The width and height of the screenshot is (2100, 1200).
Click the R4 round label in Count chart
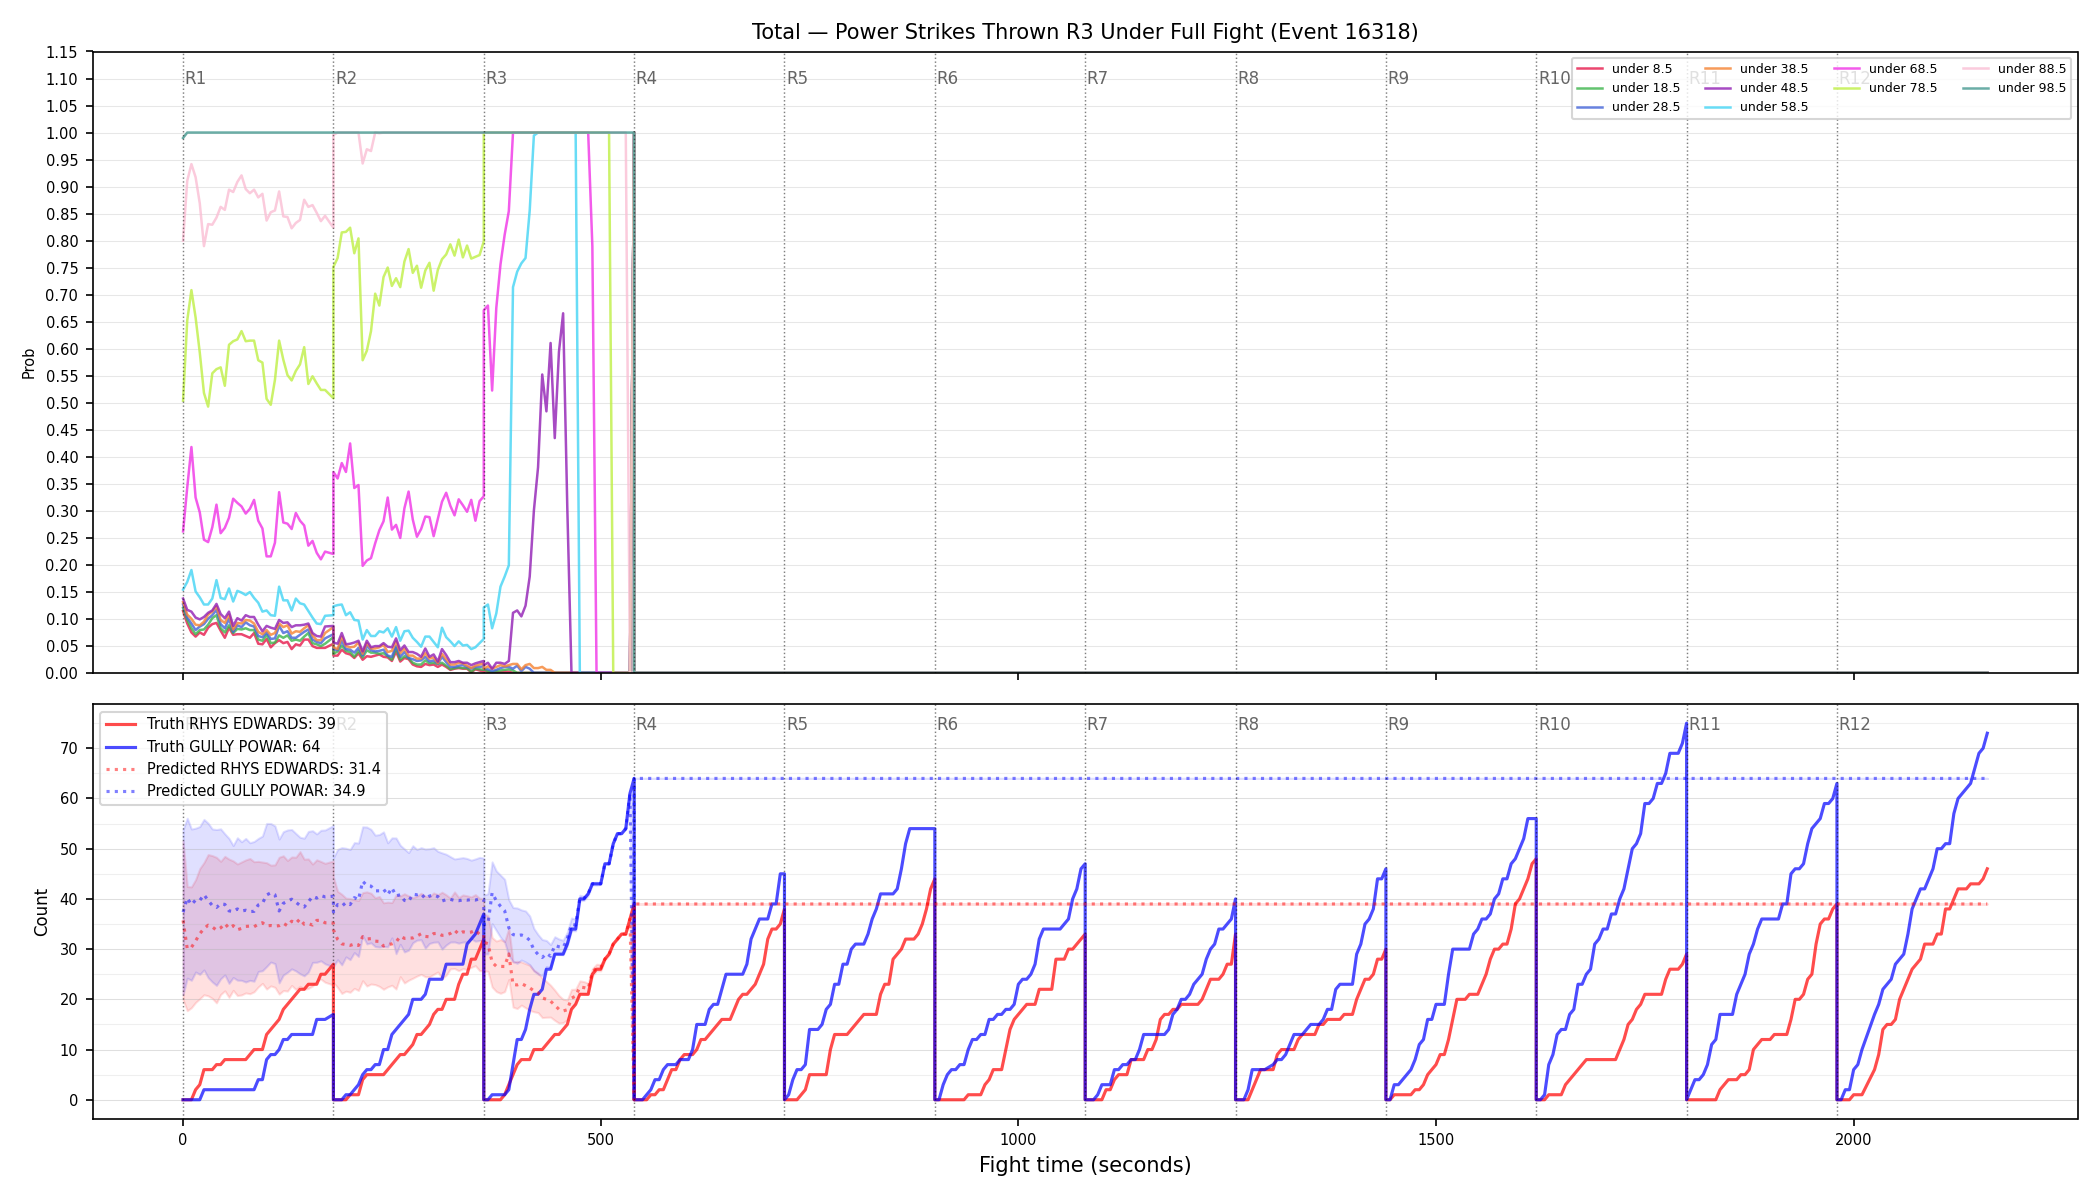pyautogui.click(x=647, y=724)
